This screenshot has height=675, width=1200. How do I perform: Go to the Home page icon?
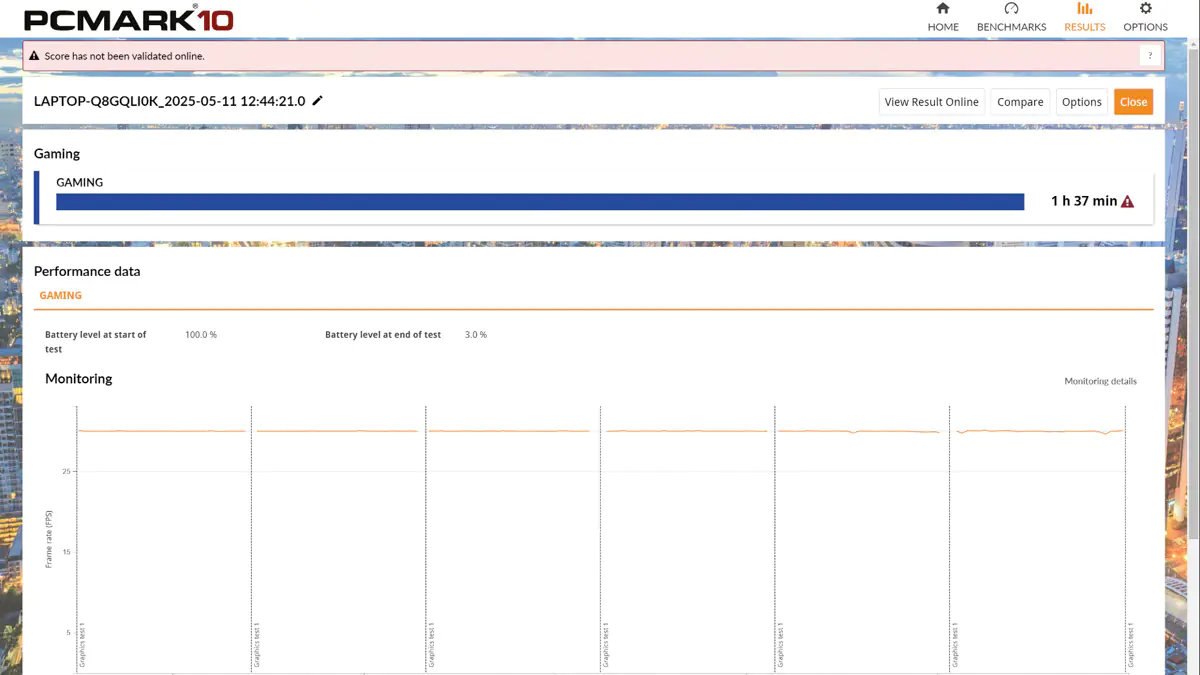942,9
